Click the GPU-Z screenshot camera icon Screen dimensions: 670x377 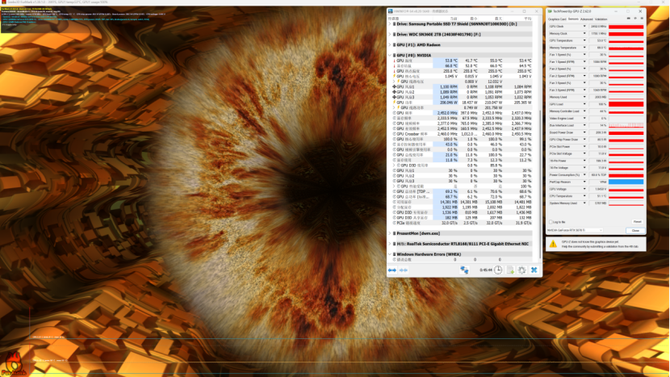[629, 19]
